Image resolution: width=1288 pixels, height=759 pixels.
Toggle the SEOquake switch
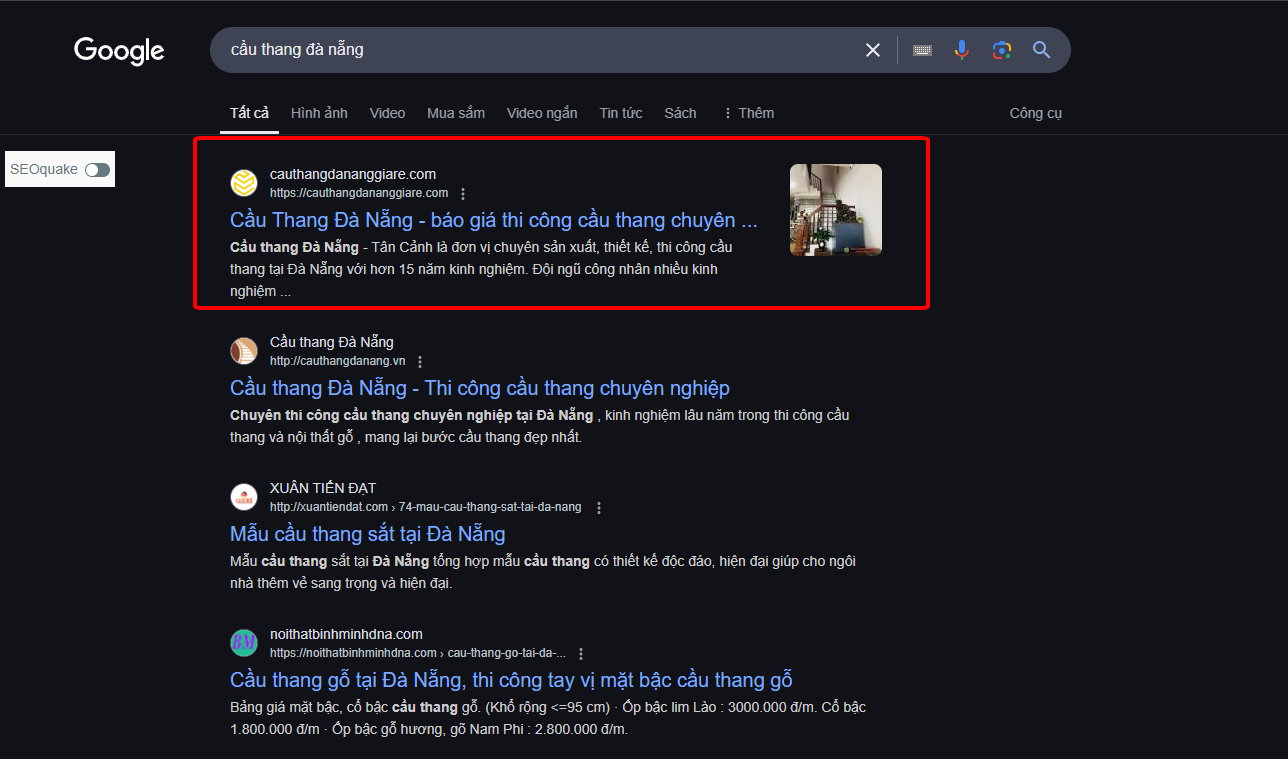[97, 170]
